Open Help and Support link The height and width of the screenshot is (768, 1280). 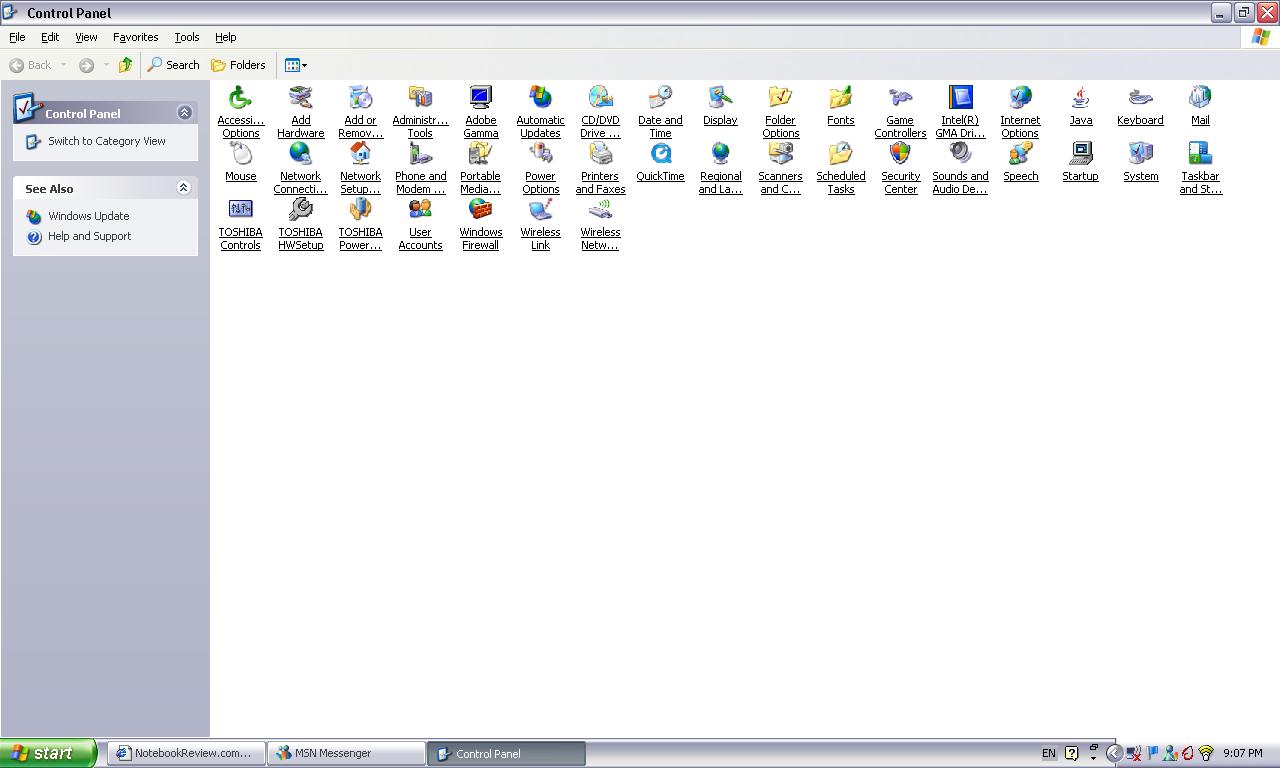[90, 236]
